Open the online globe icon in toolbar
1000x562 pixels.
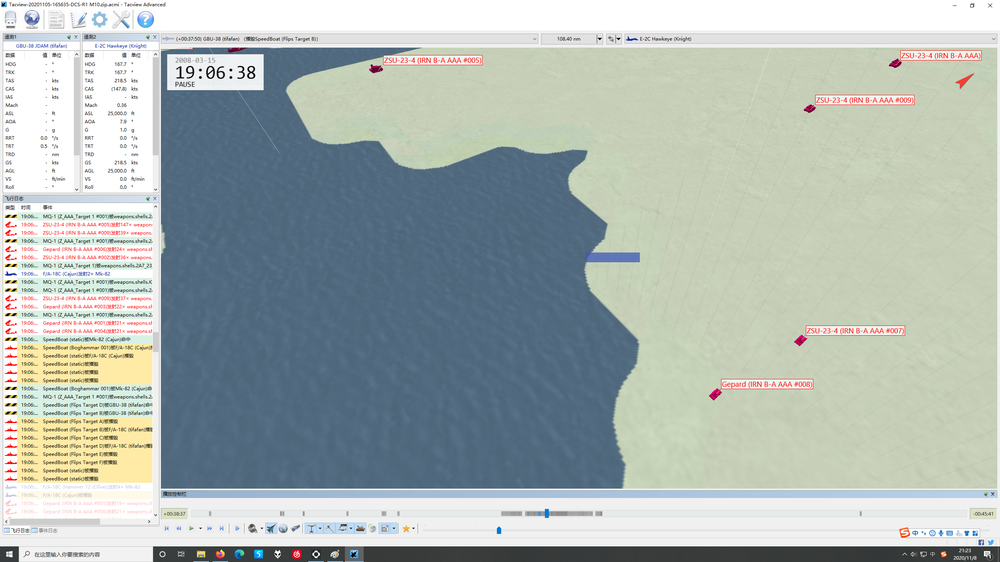click(x=32, y=20)
